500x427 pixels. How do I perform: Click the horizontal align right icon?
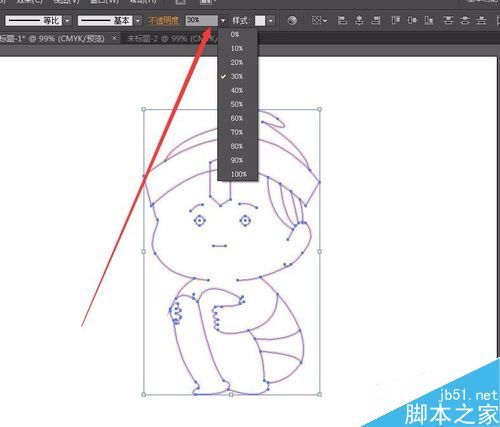(x=376, y=21)
